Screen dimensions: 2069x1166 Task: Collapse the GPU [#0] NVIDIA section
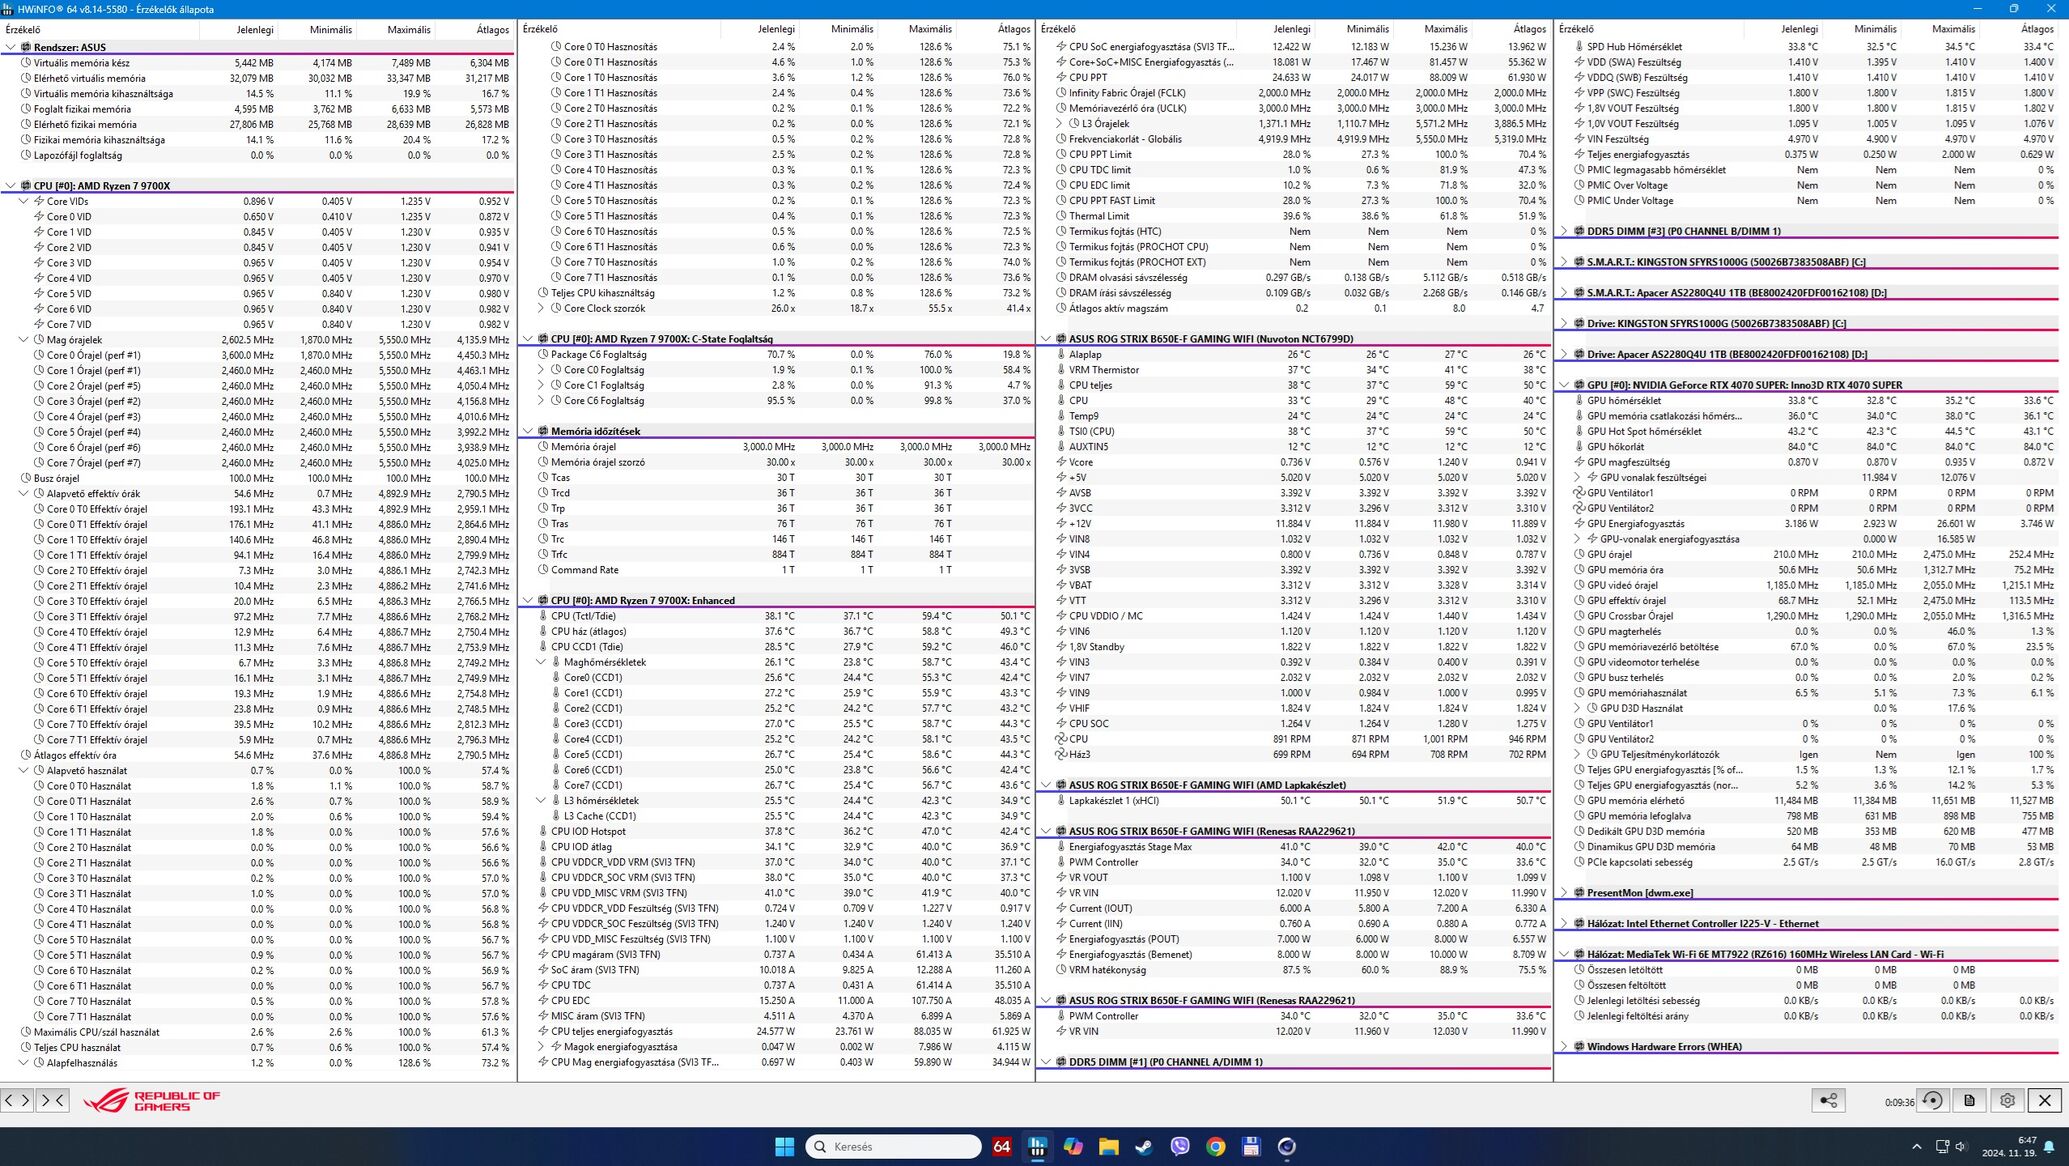point(1564,385)
